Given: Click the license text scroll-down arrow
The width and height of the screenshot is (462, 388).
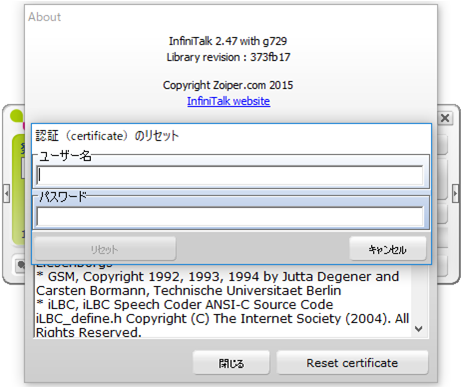Looking at the screenshot, I should click(x=419, y=329).
